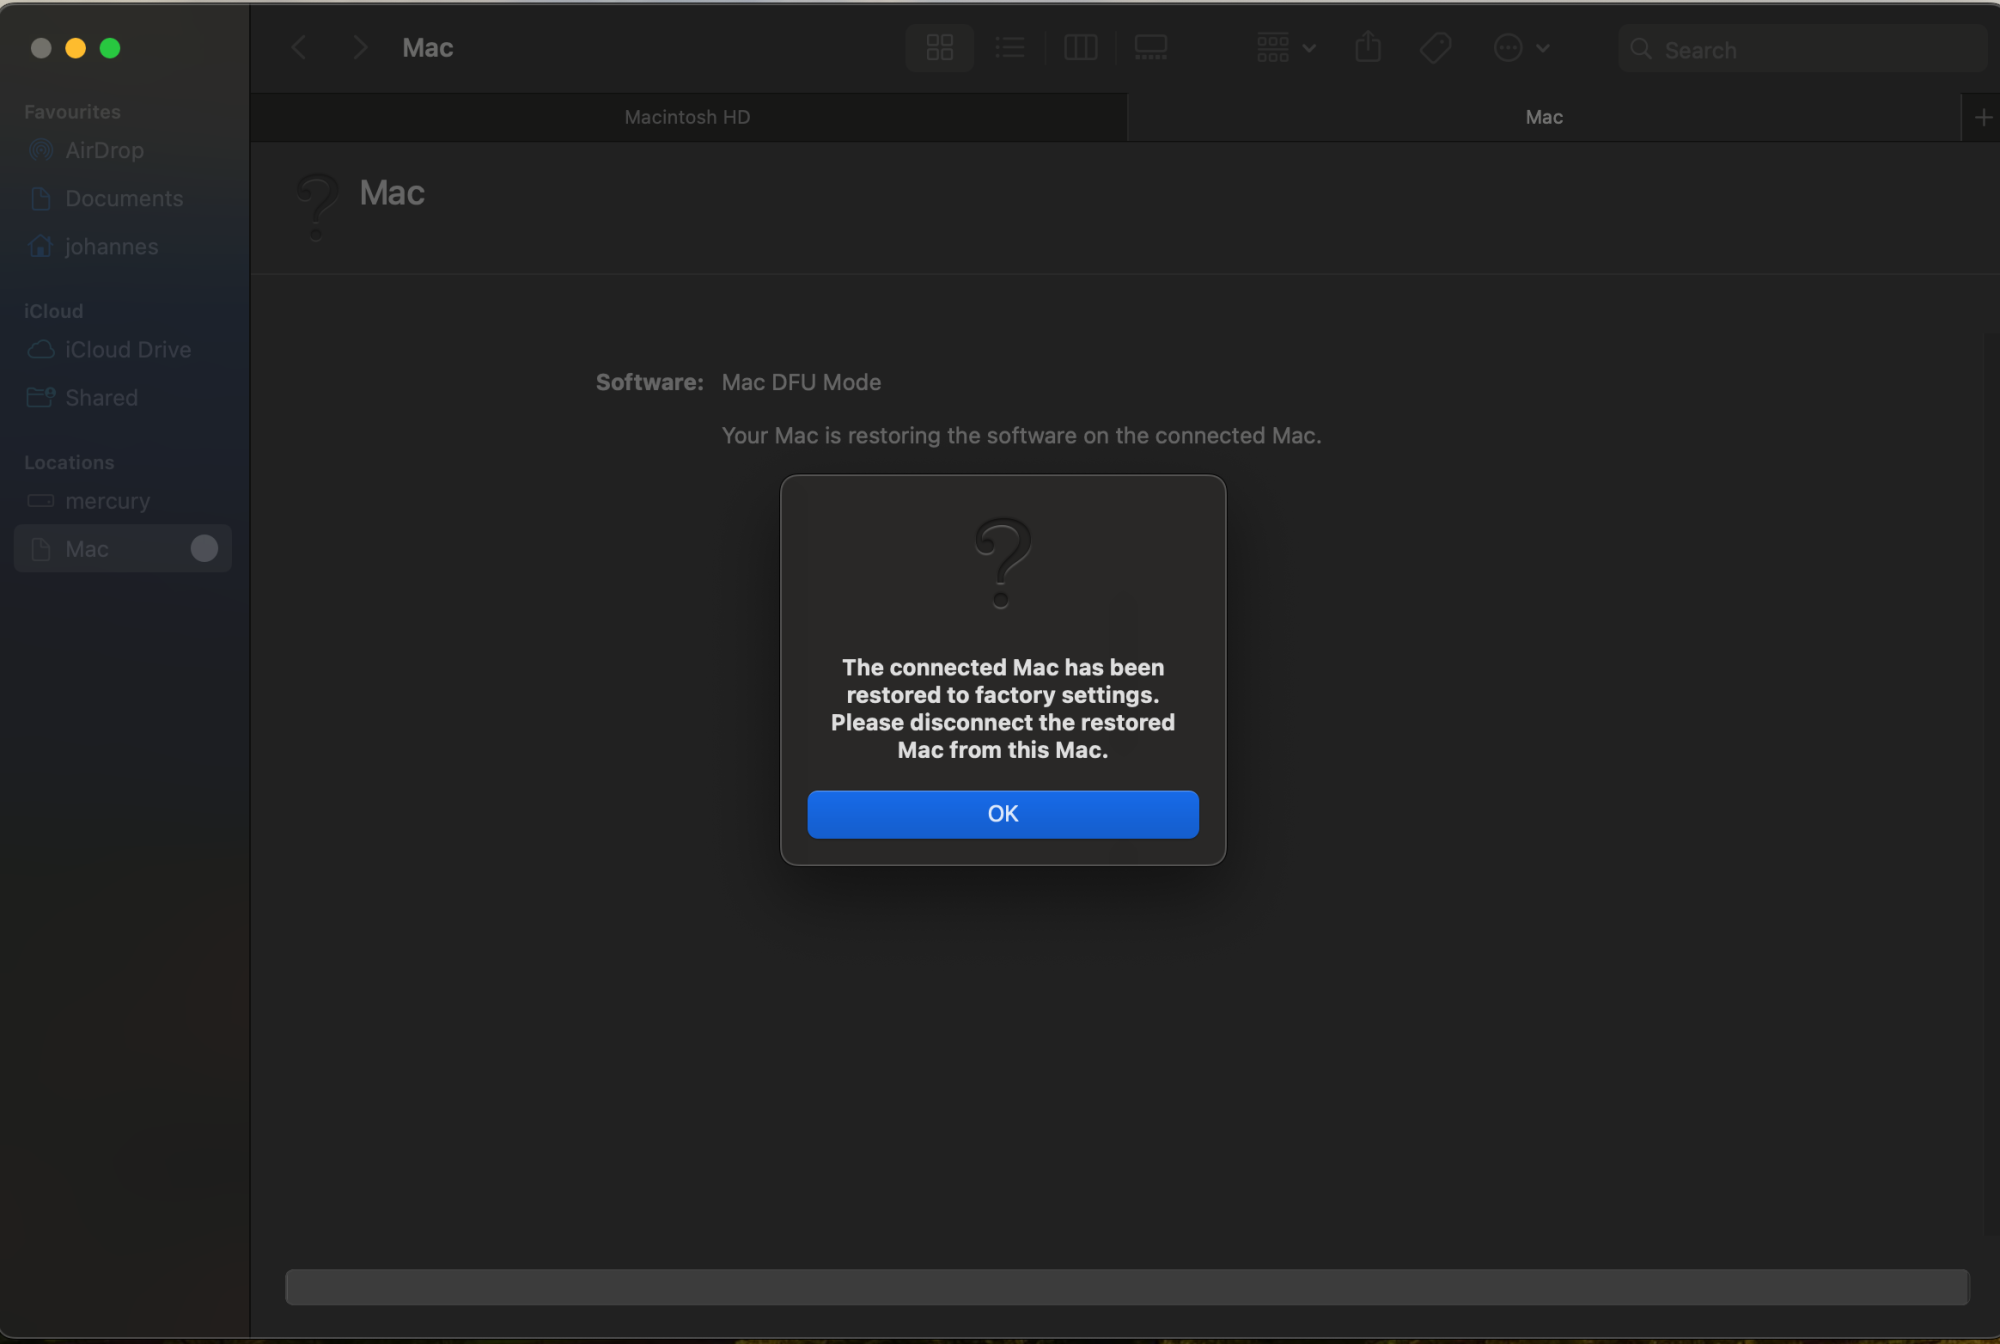2000x1344 pixels.
Task: Switch to the Macintosh HD tab
Action: click(688, 117)
